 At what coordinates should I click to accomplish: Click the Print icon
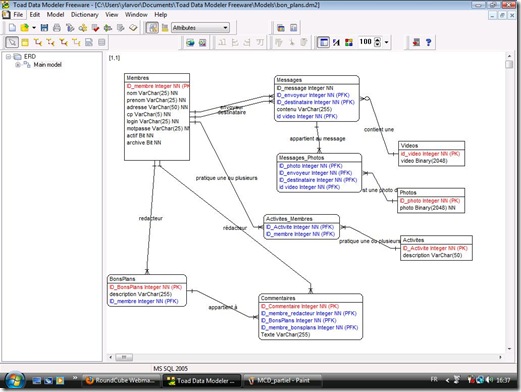(x=57, y=28)
